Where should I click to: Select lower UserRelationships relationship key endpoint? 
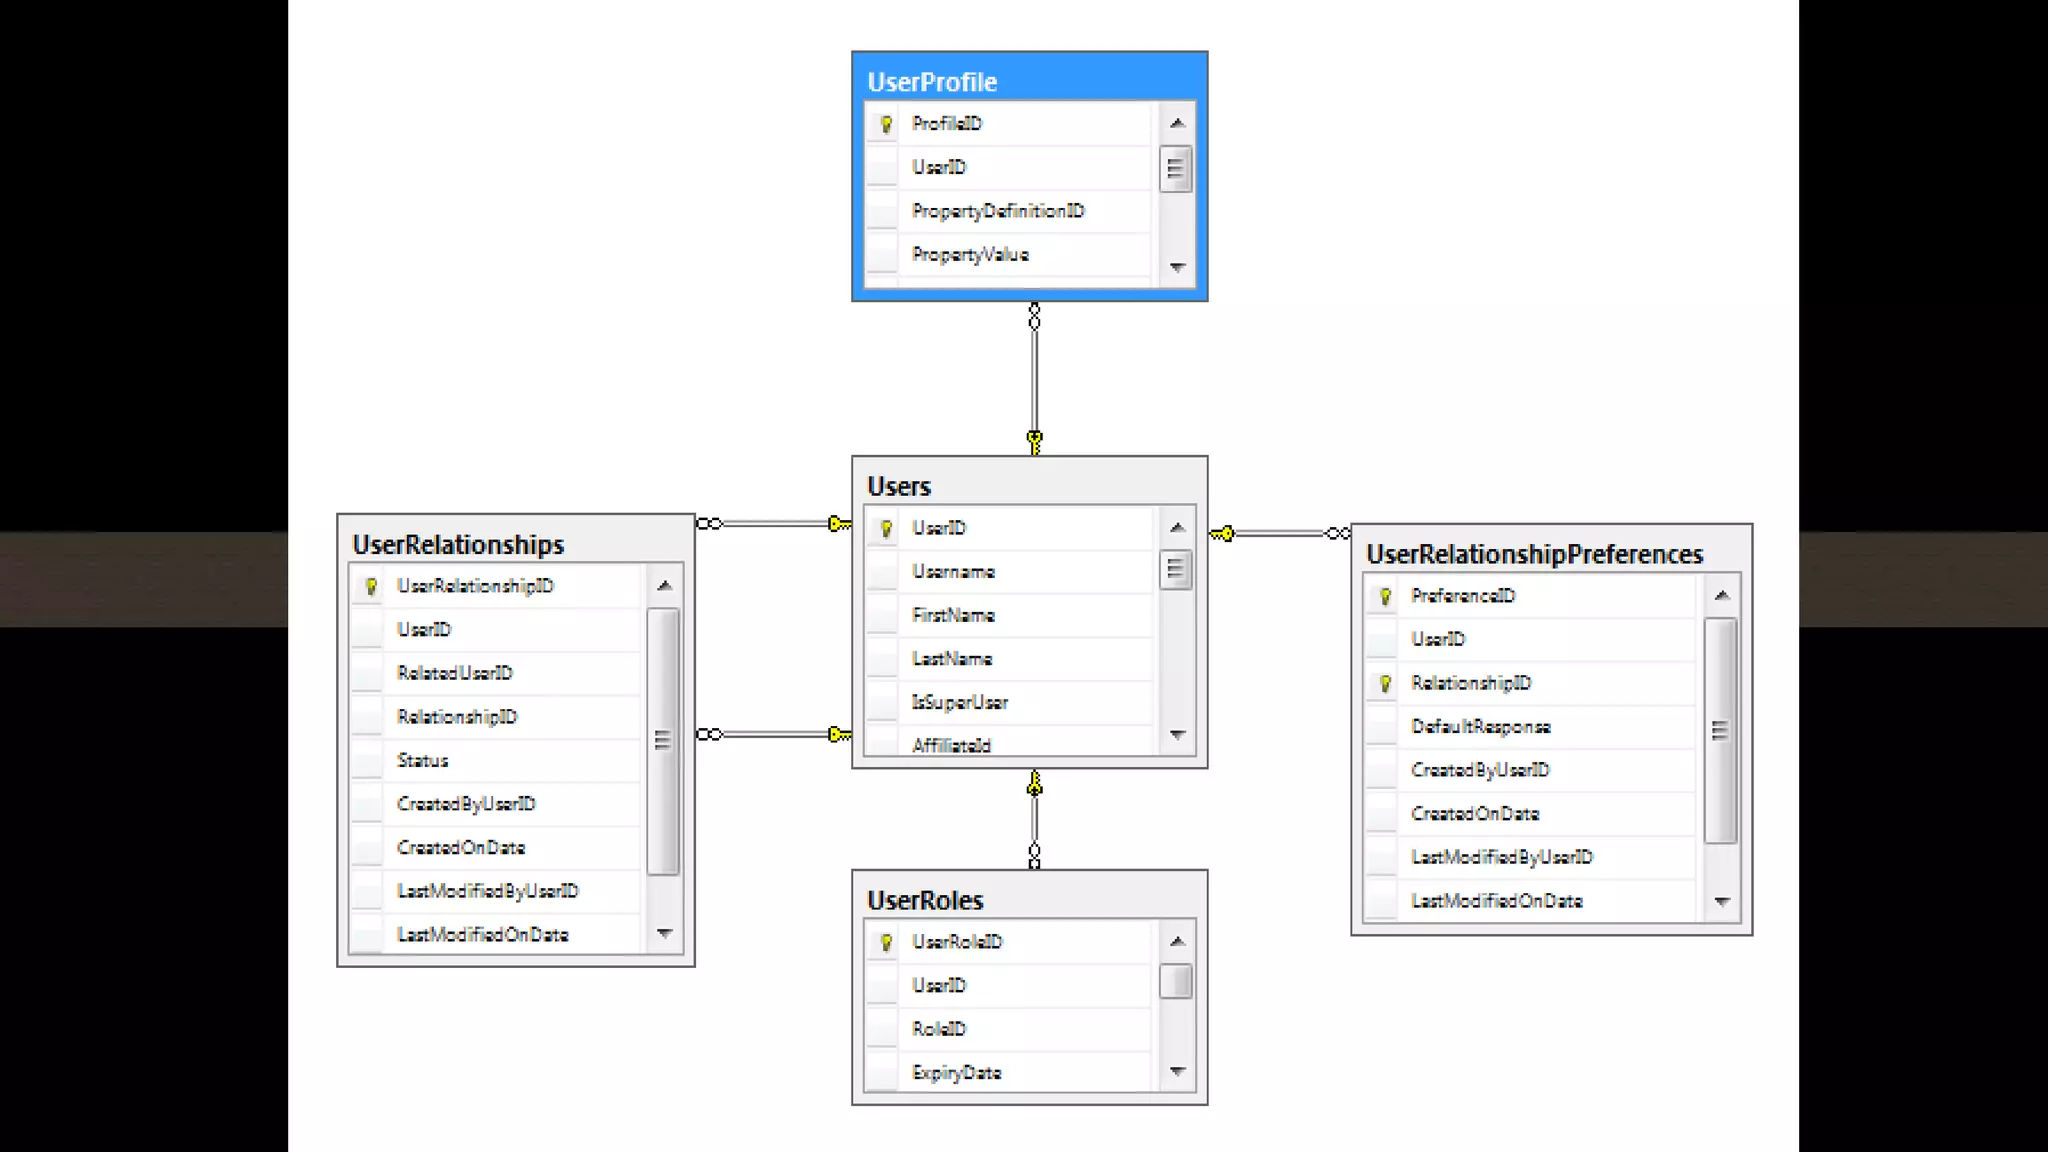(839, 735)
